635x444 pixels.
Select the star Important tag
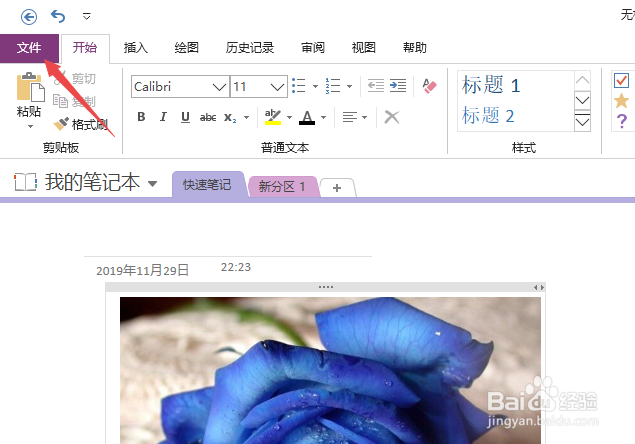click(x=621, y=100)
